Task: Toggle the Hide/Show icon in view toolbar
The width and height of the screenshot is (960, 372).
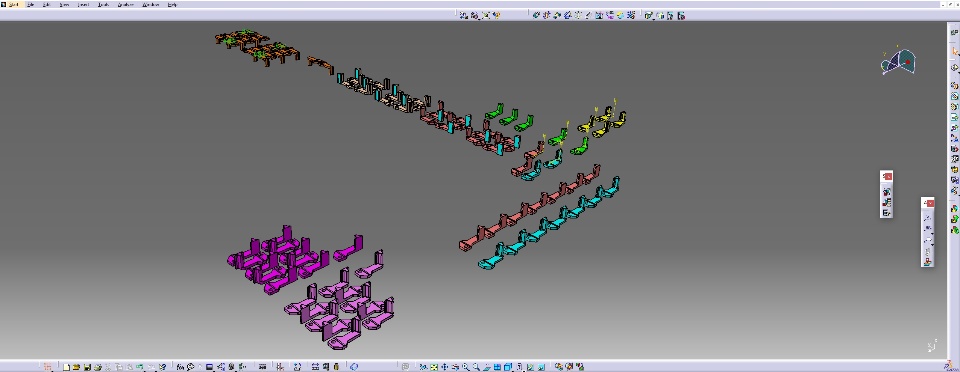Action: 531,367
